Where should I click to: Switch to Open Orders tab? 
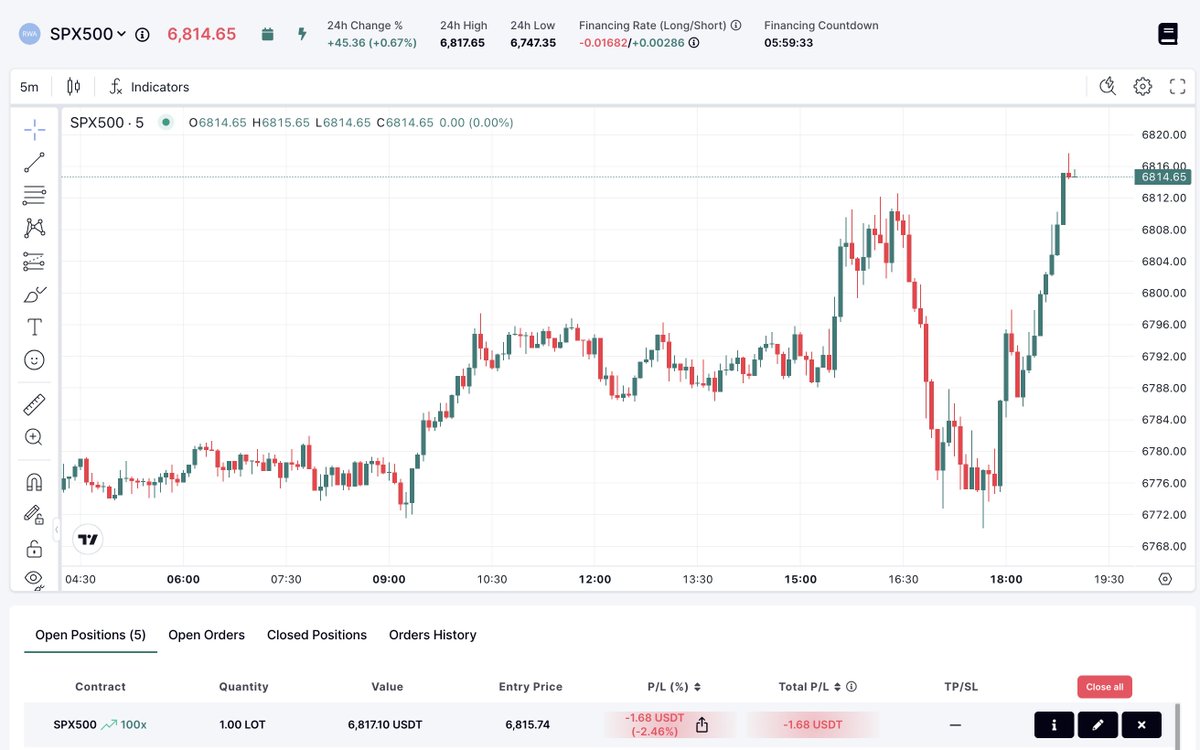point(206,635)
